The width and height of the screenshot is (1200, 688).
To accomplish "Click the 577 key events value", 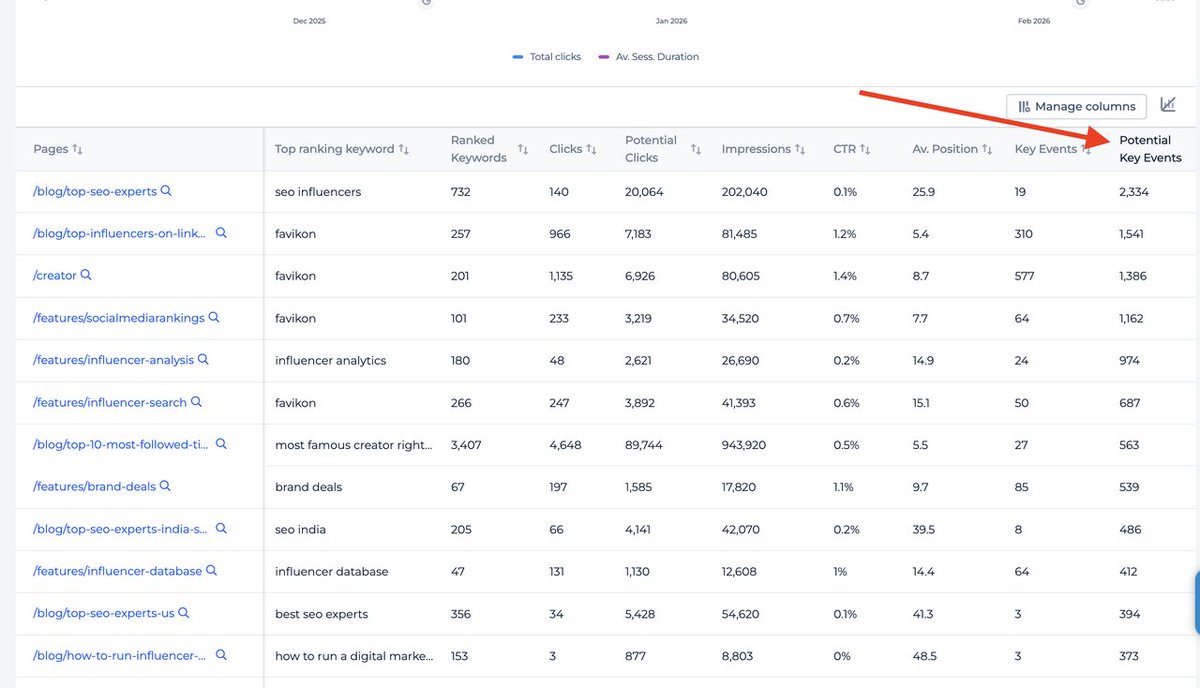I will point(1024,276).
